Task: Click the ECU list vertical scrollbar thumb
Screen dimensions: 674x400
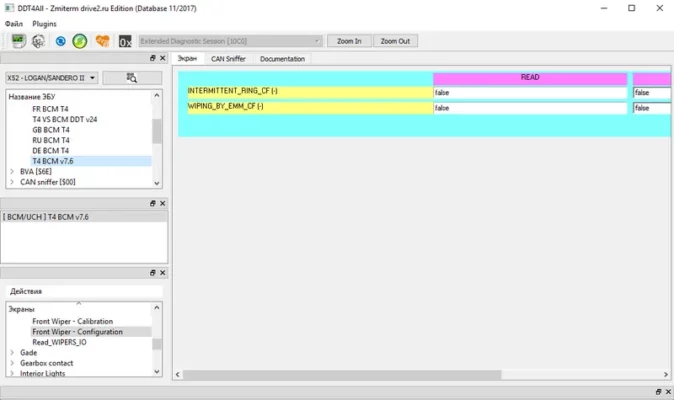Action: (x=157, y=131)
